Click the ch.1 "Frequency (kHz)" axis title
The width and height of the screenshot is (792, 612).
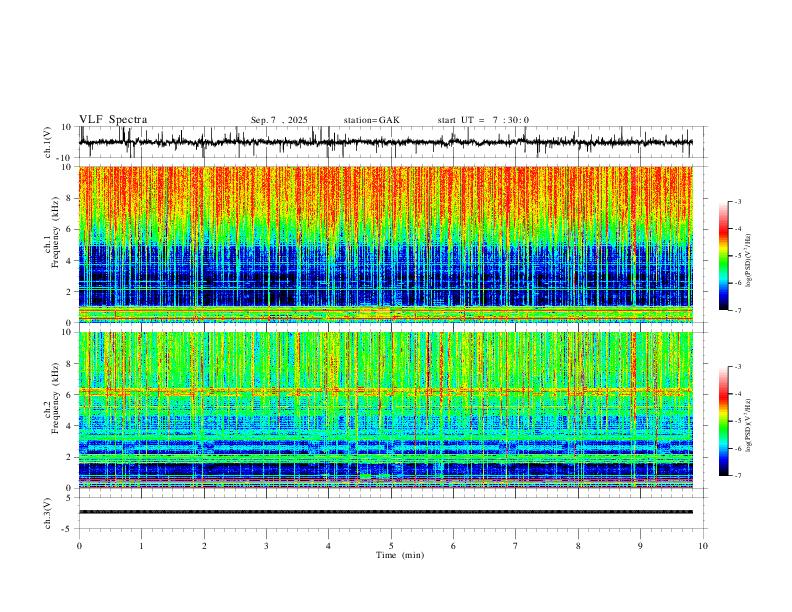pyautogui.click(x=55, y=233)
